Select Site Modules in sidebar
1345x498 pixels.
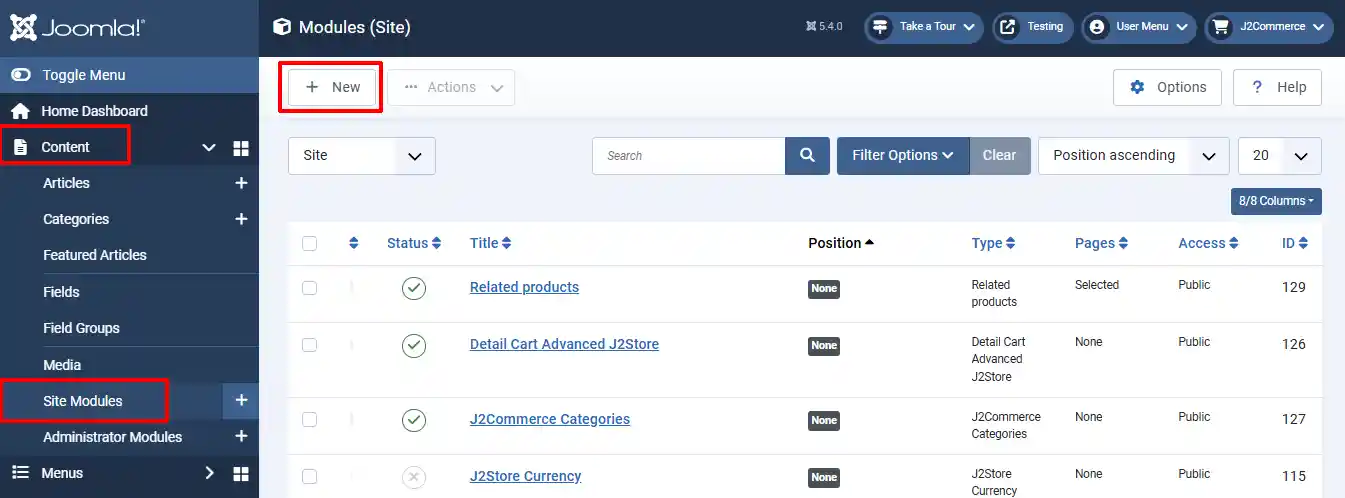click(x=83, y=401)
